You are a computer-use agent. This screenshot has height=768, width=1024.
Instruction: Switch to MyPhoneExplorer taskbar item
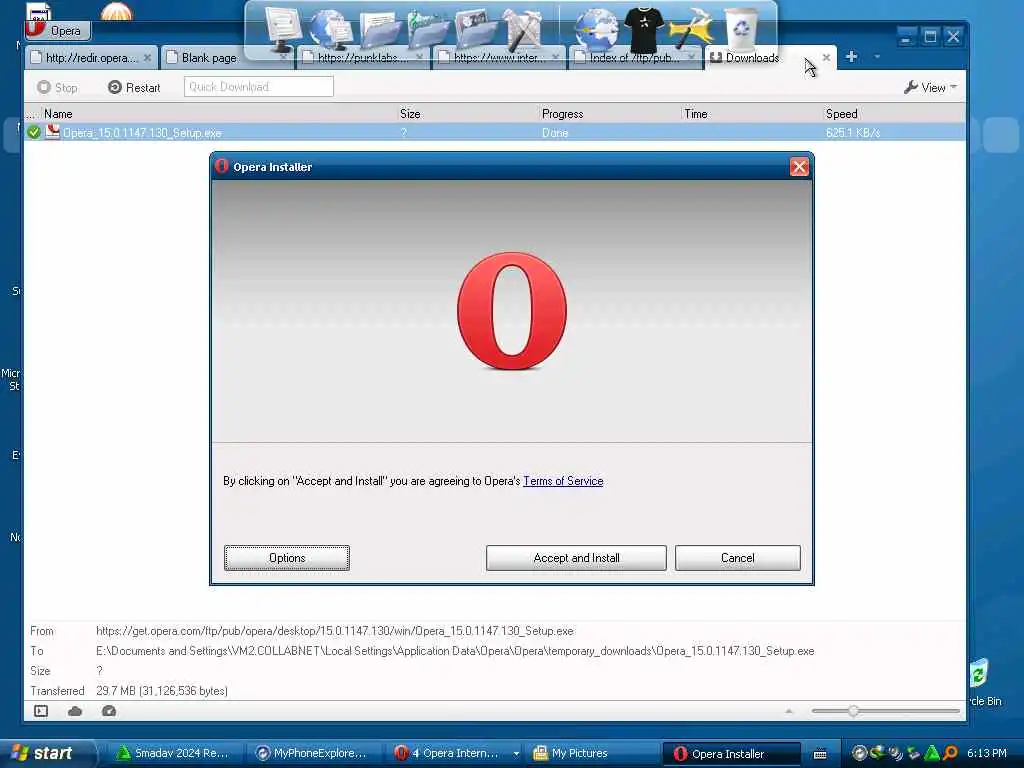311,753
